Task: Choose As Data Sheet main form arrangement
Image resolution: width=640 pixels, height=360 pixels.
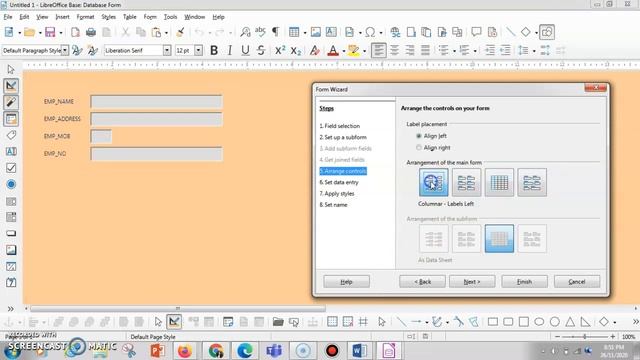Action: [x=499, y=182]
